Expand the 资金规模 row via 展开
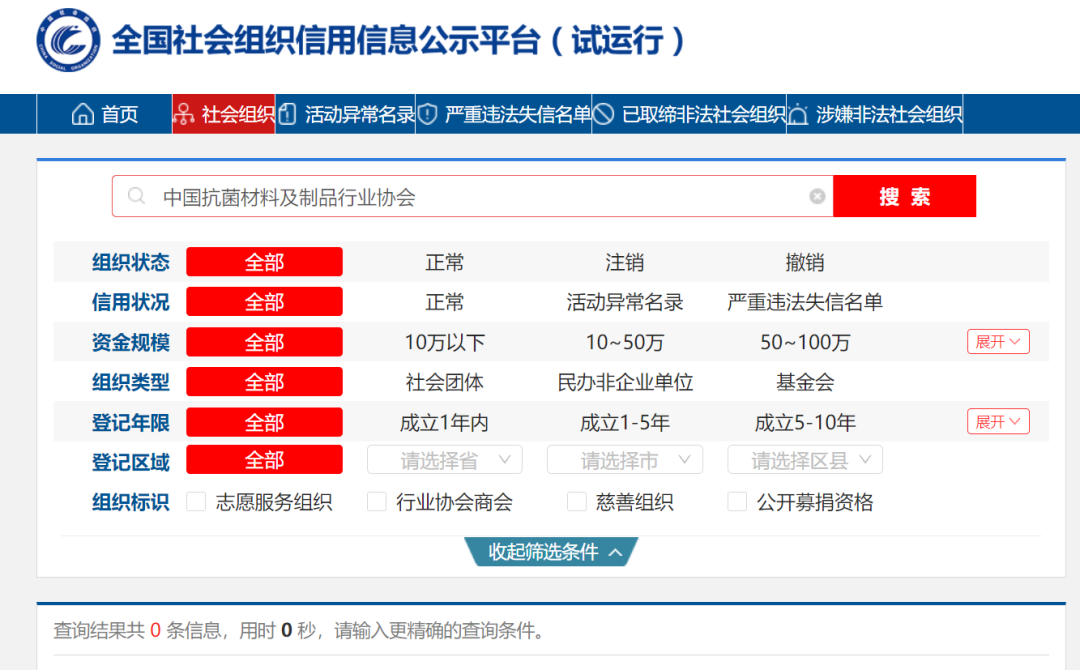 tap(998, 341)
